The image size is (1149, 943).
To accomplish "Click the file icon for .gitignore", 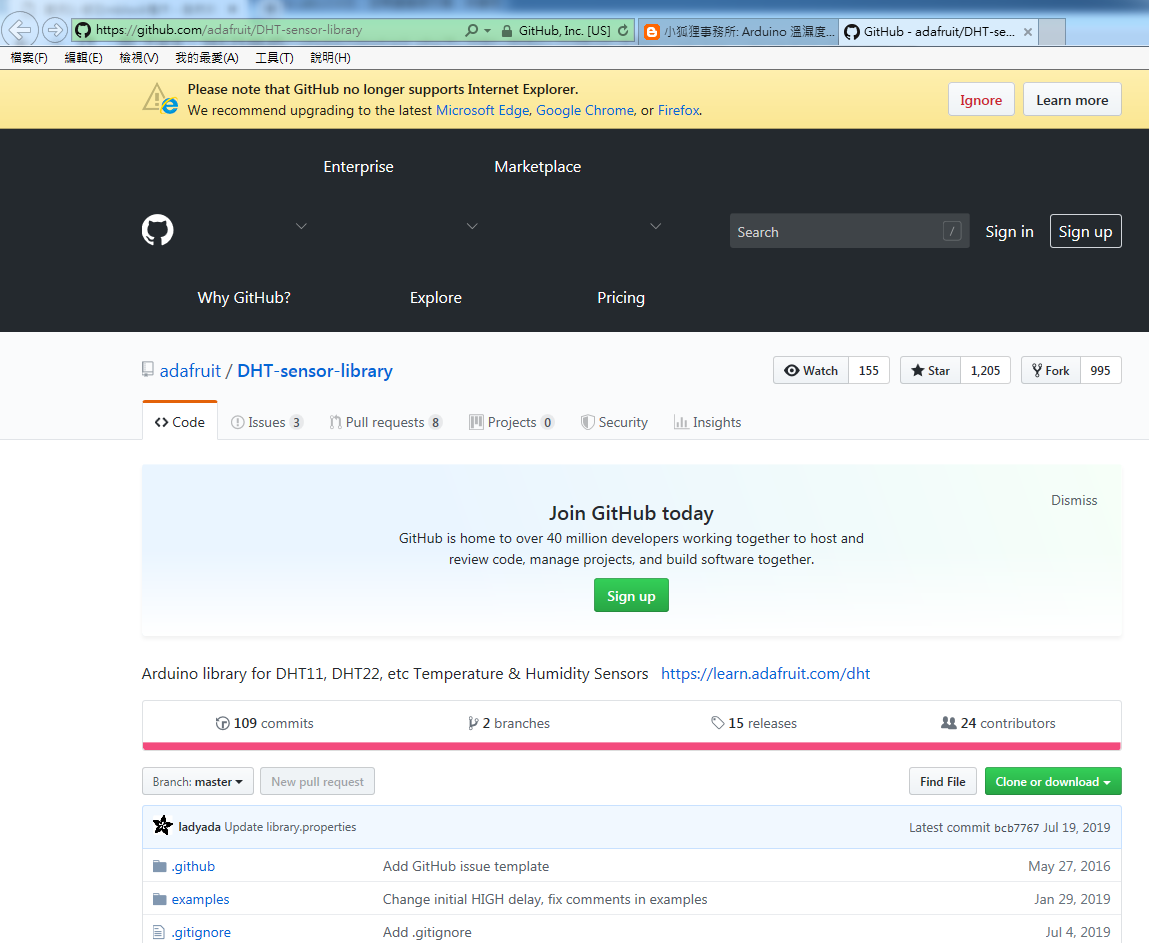I will coord(158,932).
